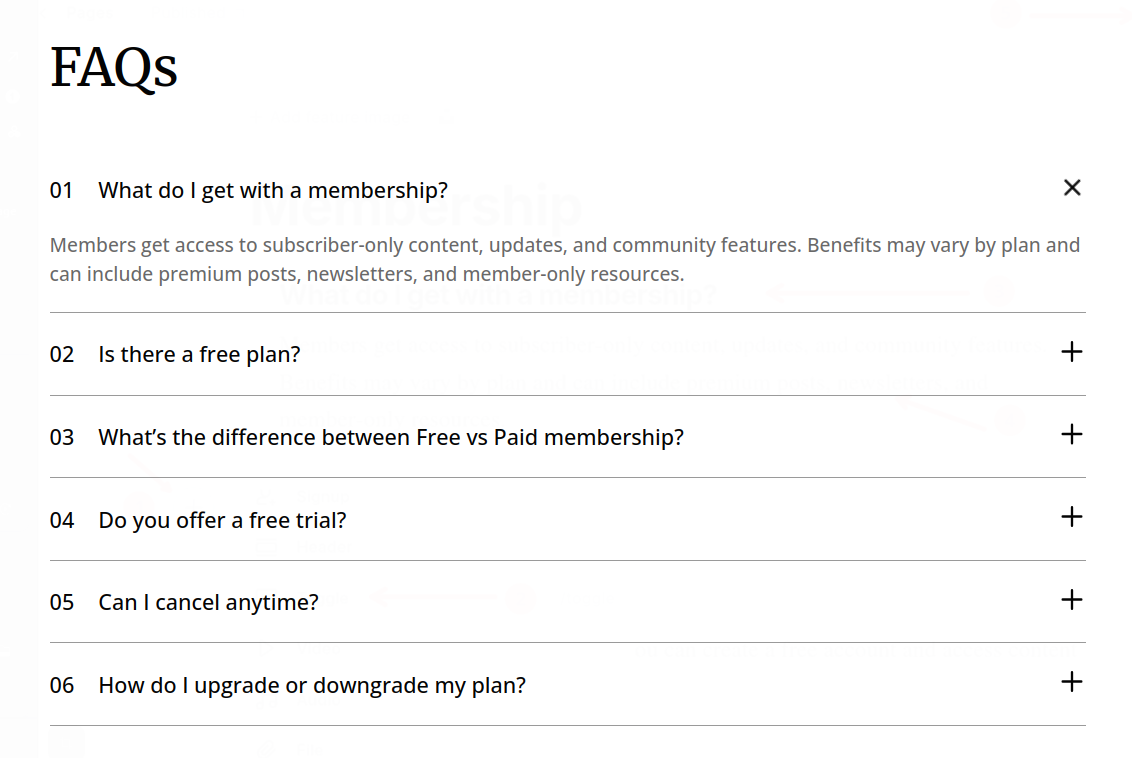Image resolution: width=1132 pixels, height=758 pixels.
Task: Click the plus icon for the upgrade or downgrade question
Action: pos(1072,682)
